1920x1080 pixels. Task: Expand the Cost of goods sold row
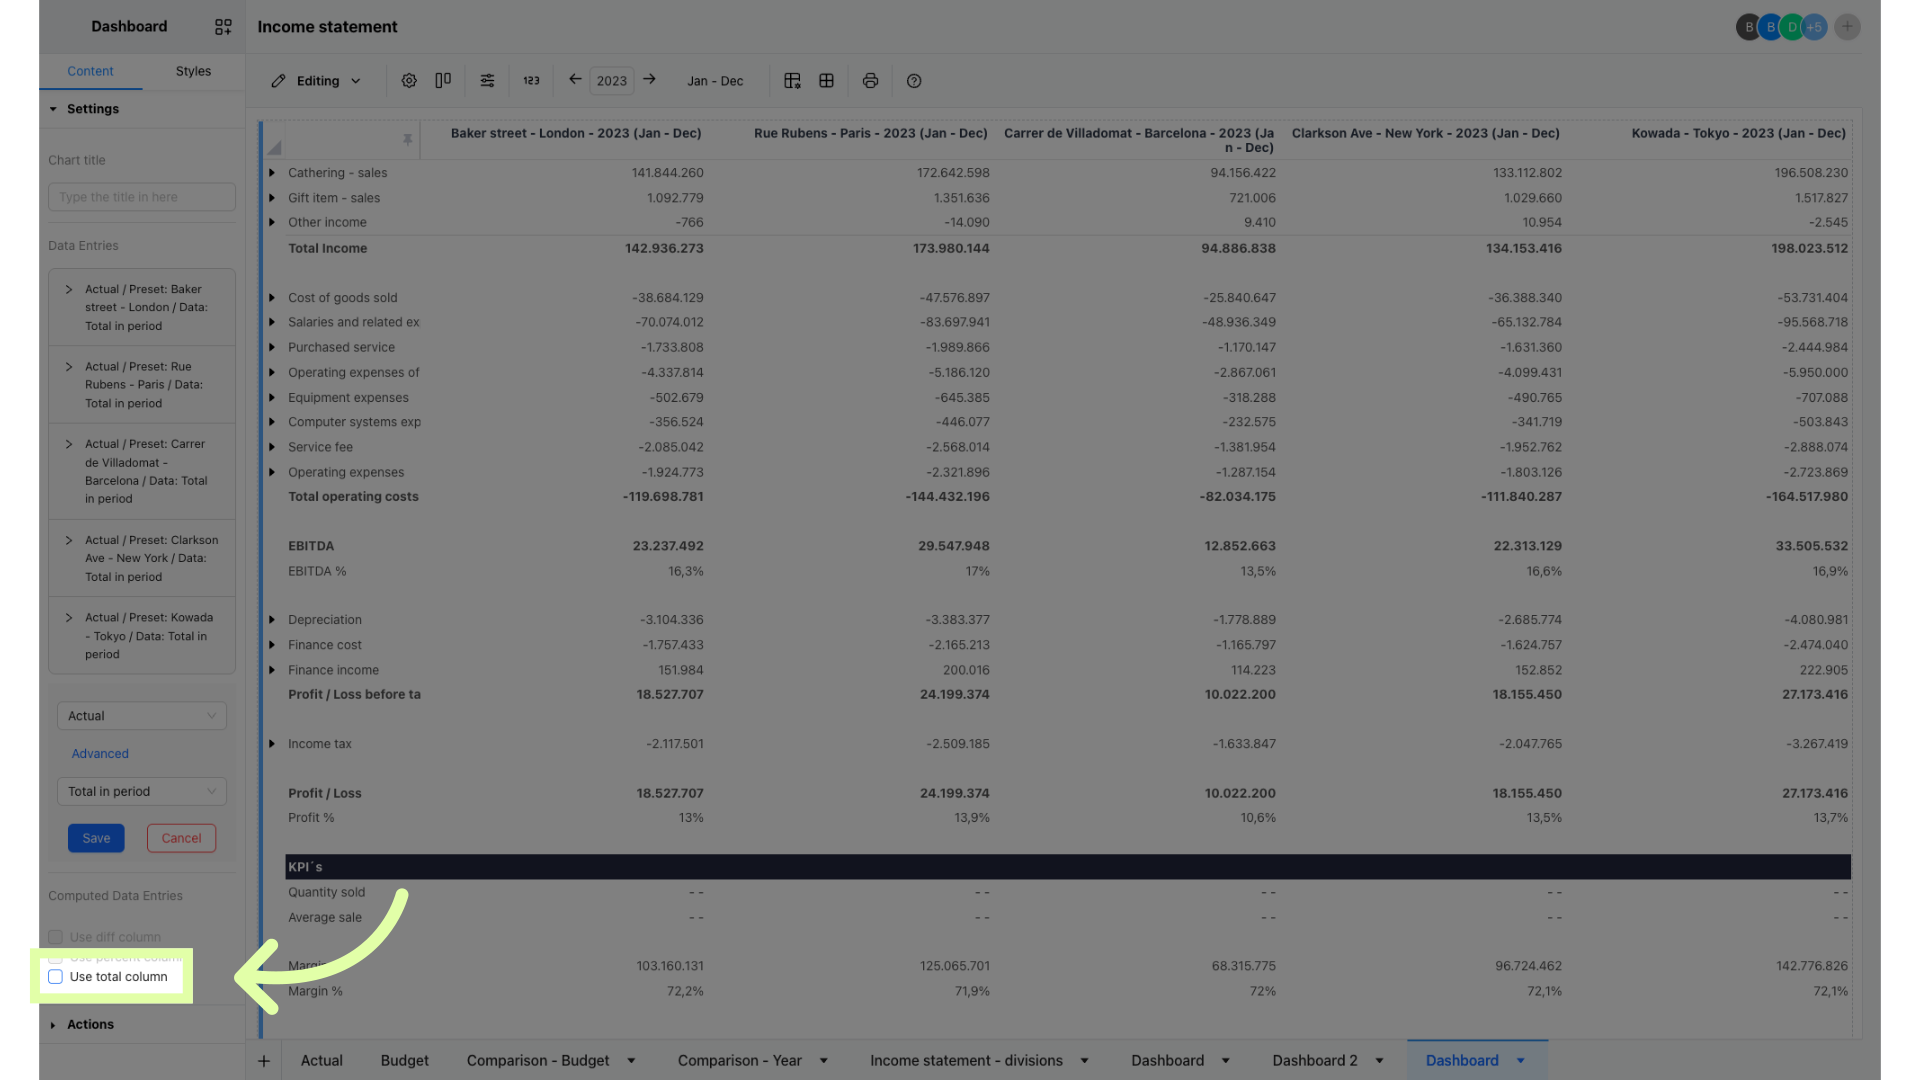click(272, 297)
